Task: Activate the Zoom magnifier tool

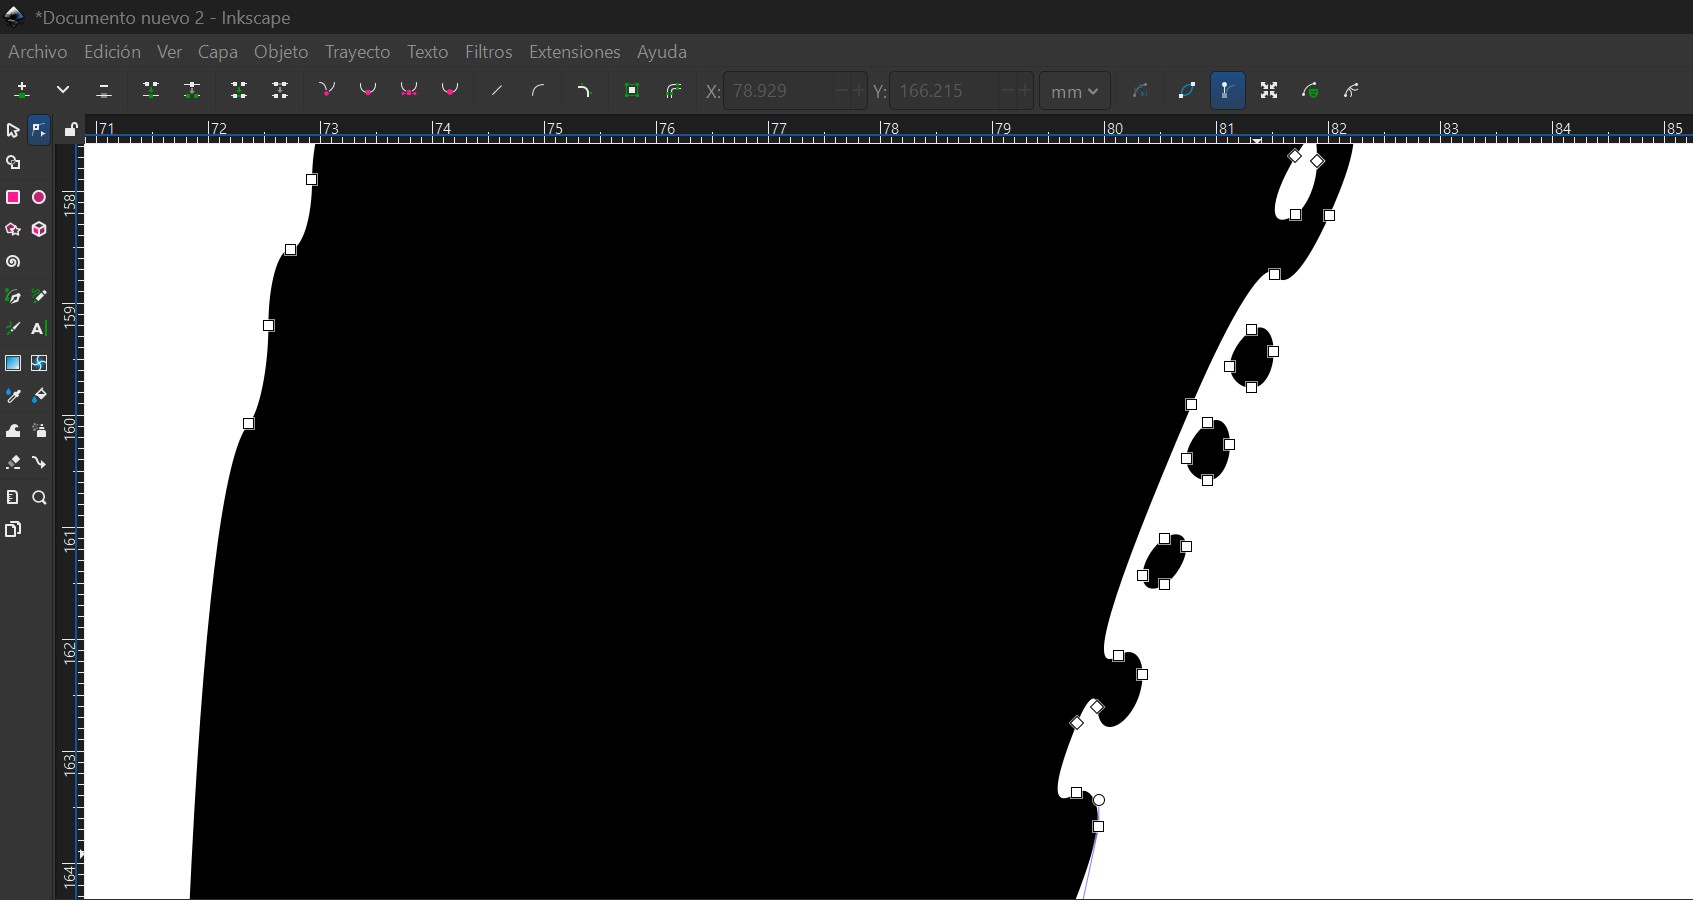Action: pos(39,498)
